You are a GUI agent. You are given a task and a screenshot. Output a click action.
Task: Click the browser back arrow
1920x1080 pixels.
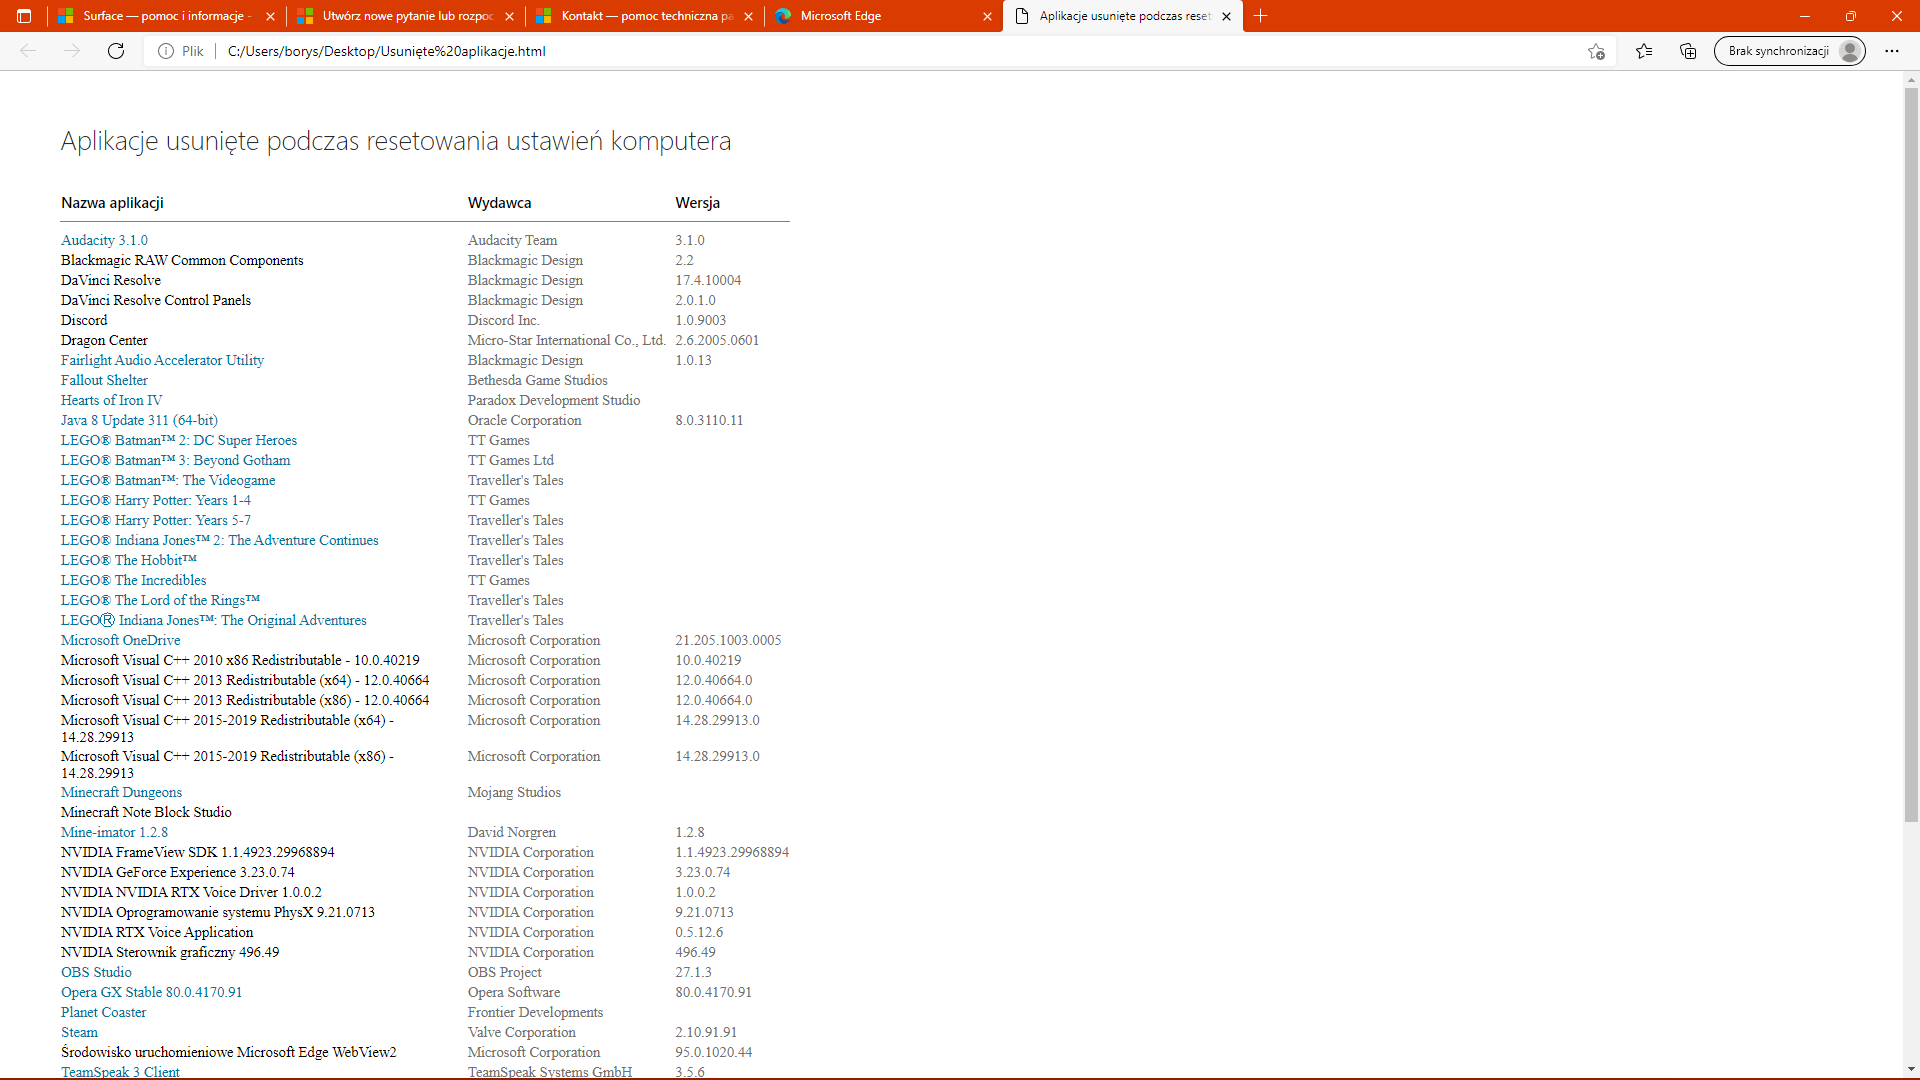point(28,51)
